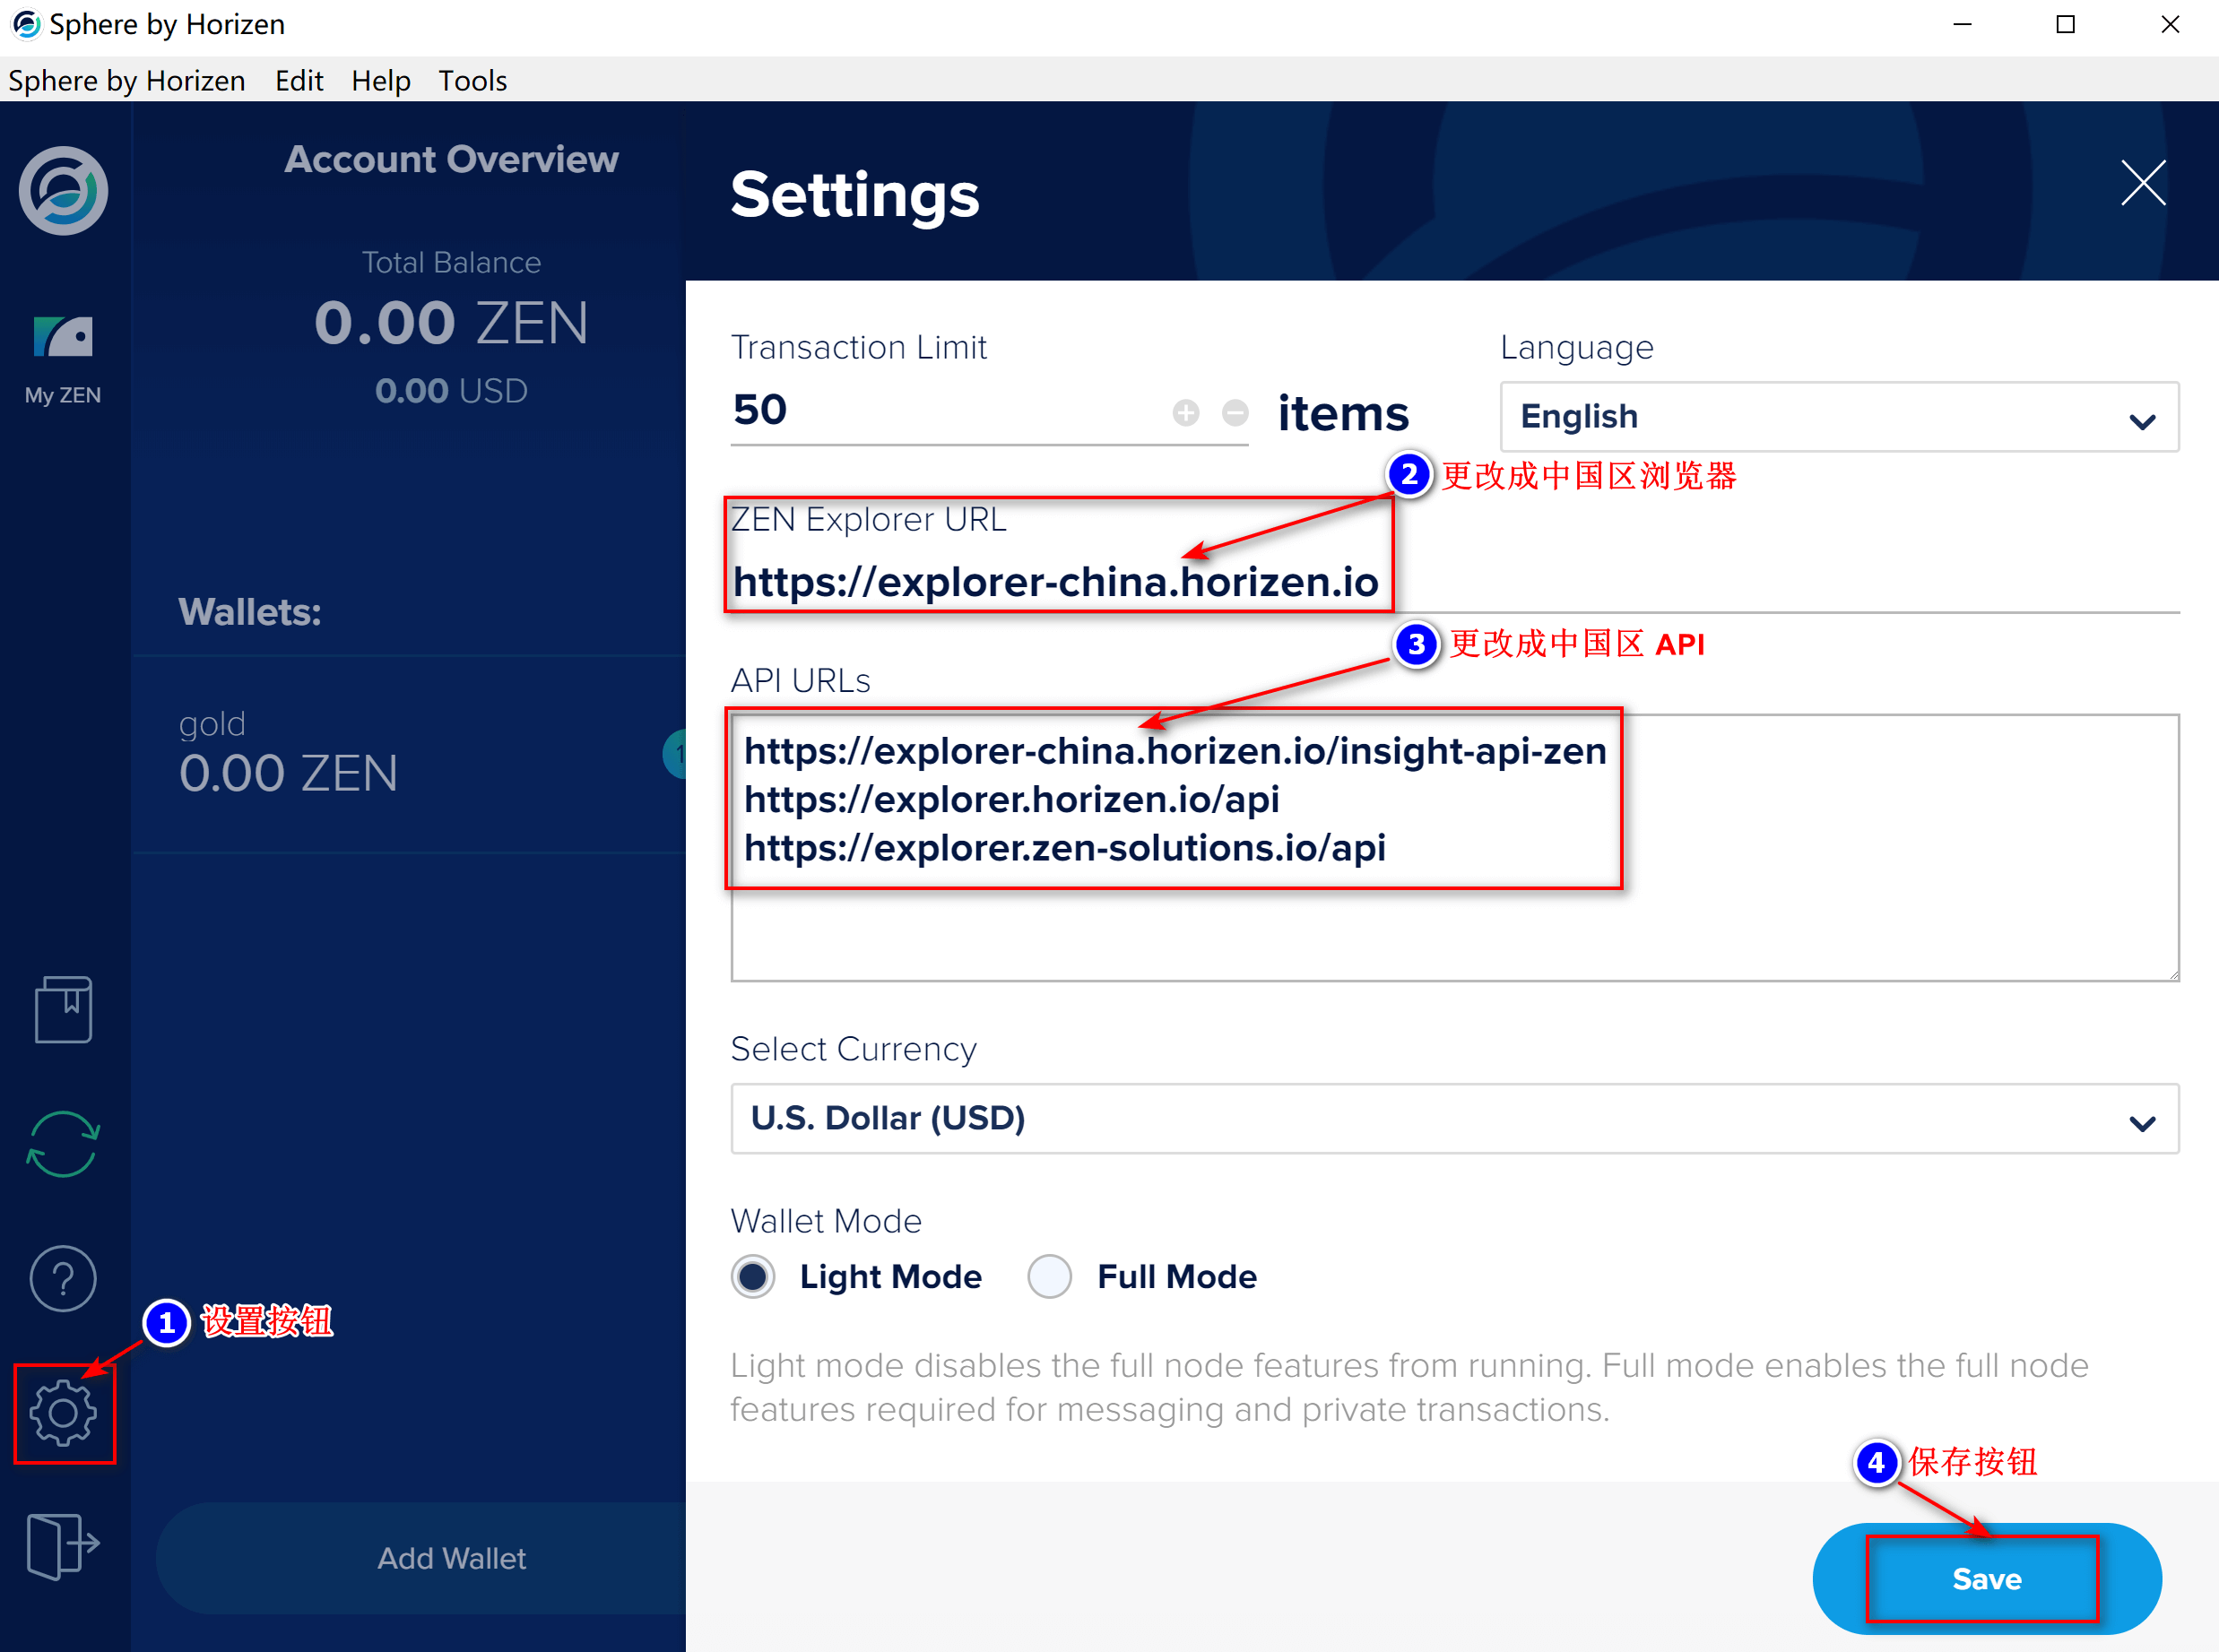The image size is (2219, 1652).
Task: Click the Add Wallet button
Action: tap(421, 1558)
